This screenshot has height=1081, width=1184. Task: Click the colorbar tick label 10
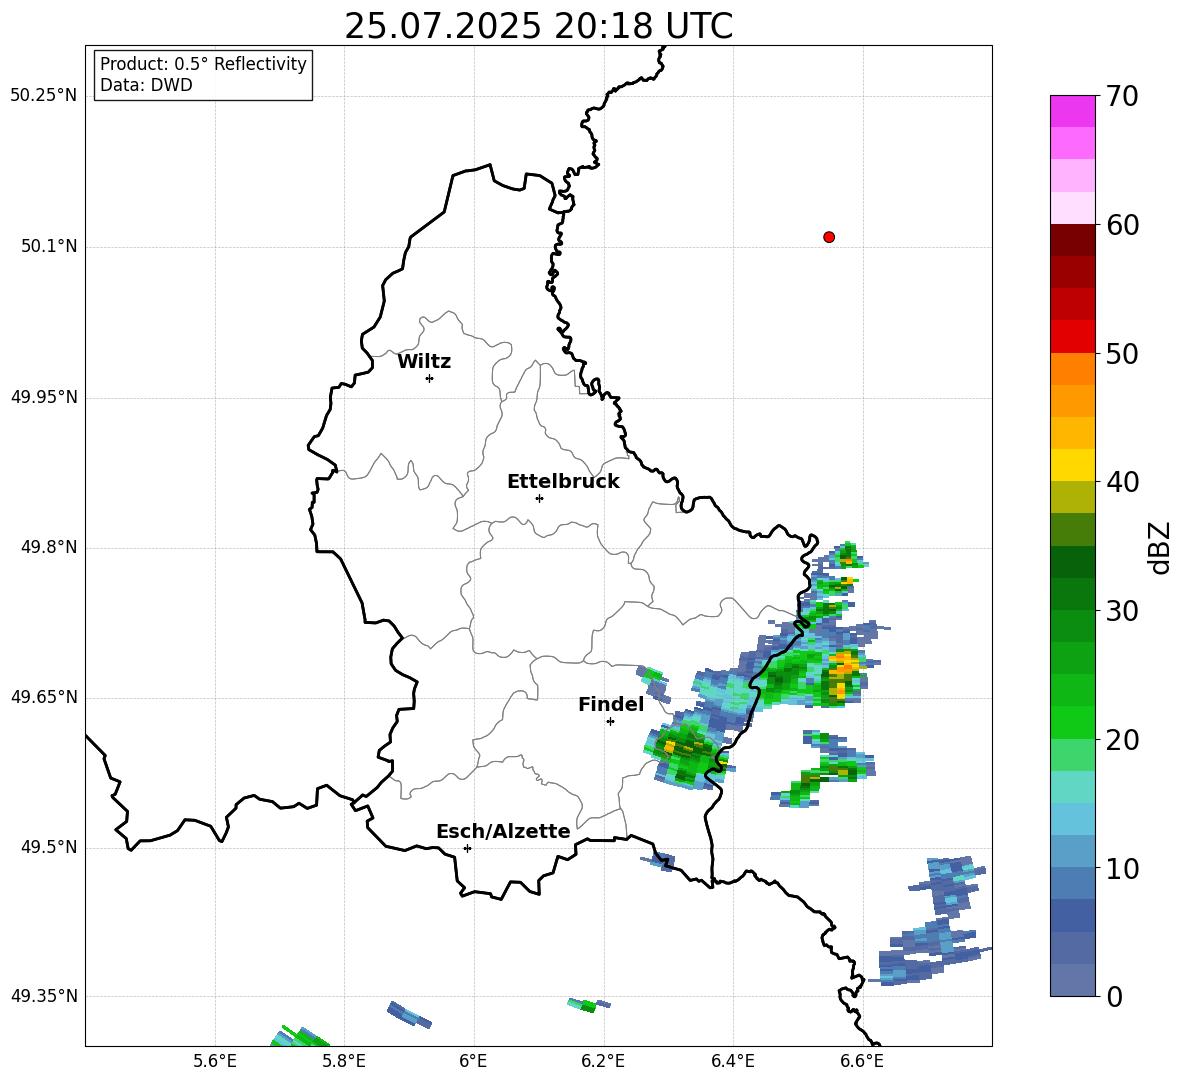tap(1122, 868)
